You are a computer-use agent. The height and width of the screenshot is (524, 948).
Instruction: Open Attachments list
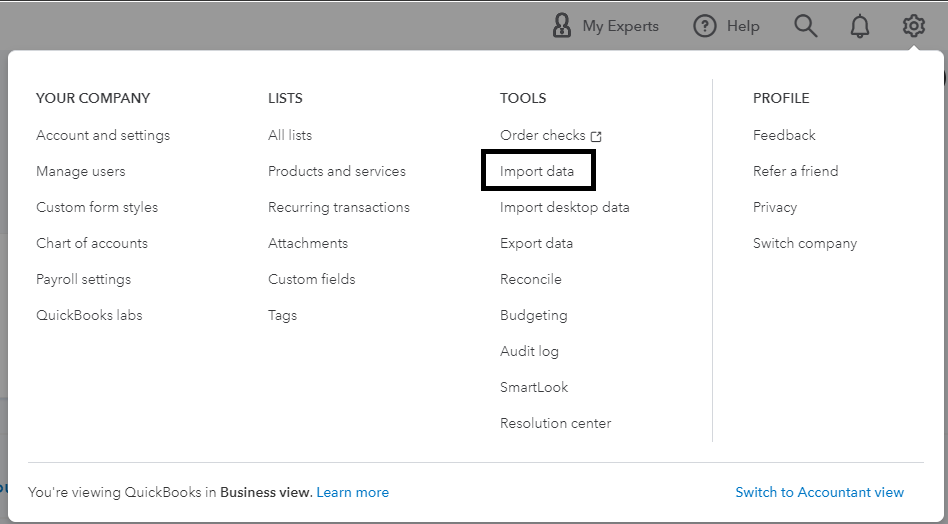click(x=308, y=243)
